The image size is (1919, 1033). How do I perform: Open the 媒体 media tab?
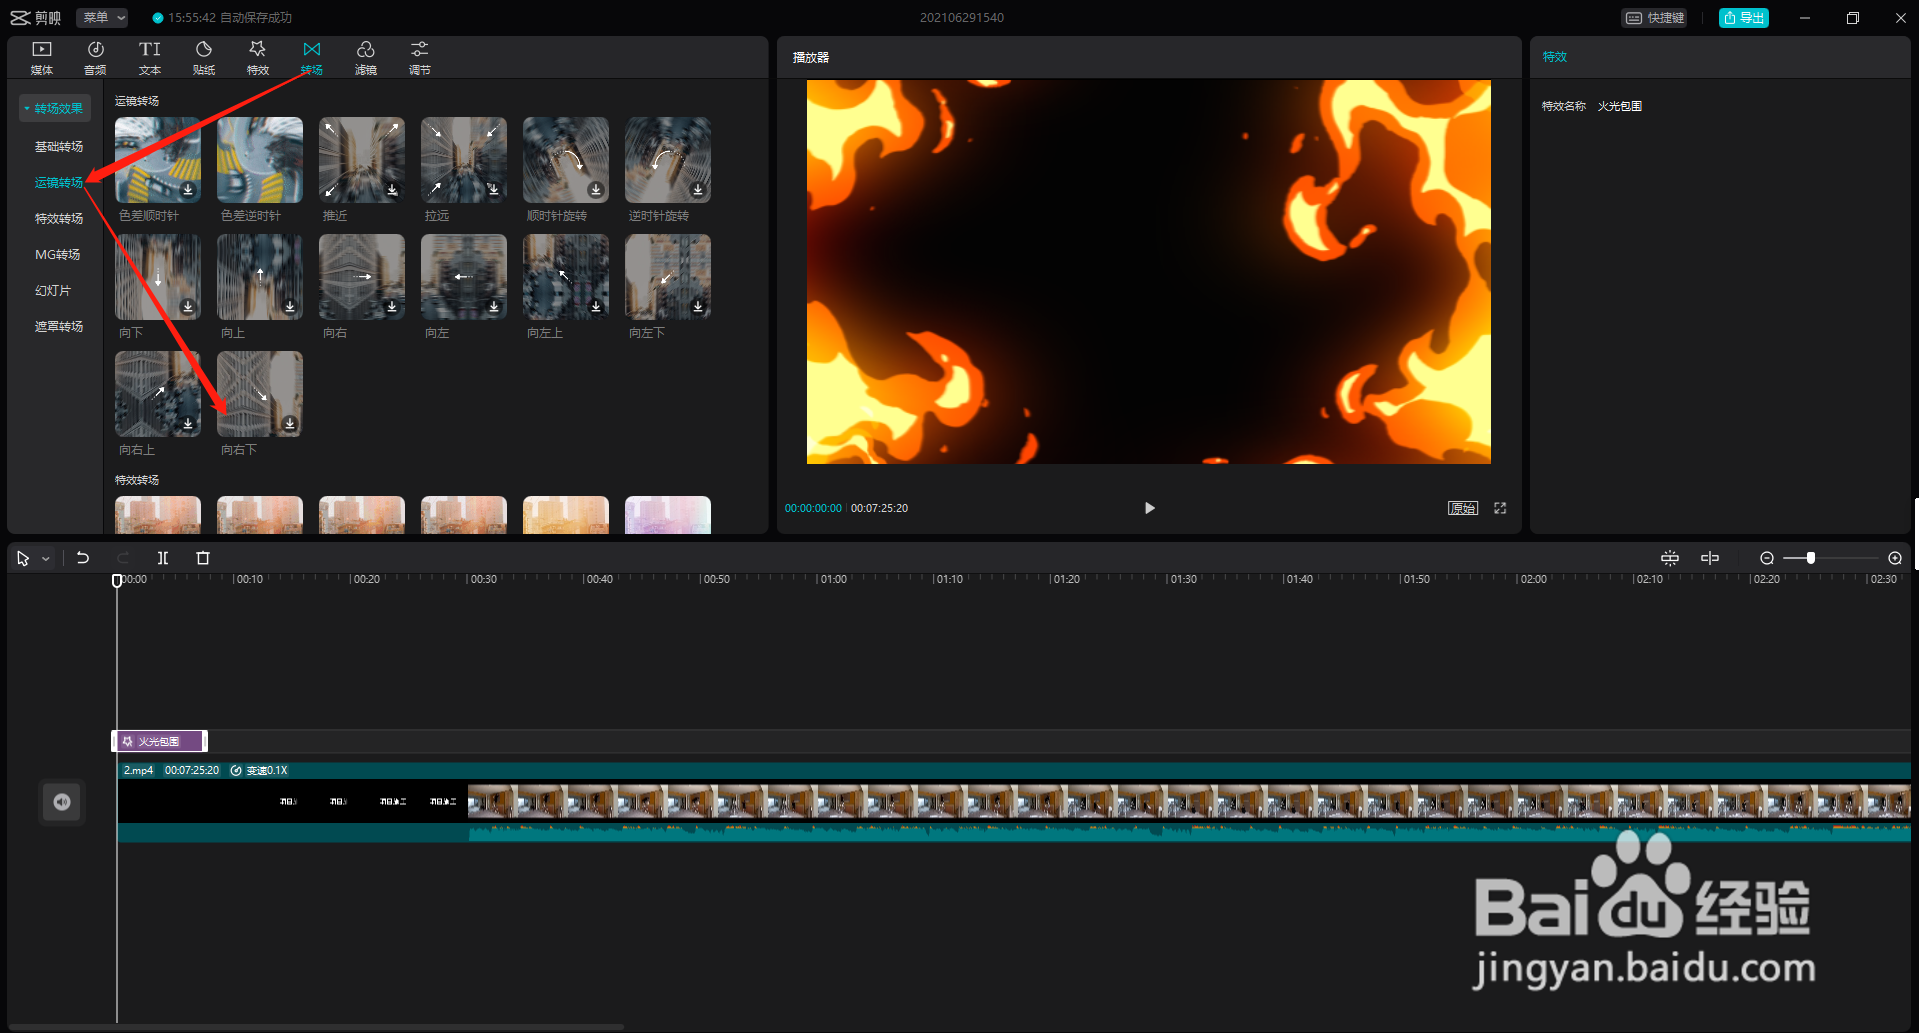click(x=42, y=58)
